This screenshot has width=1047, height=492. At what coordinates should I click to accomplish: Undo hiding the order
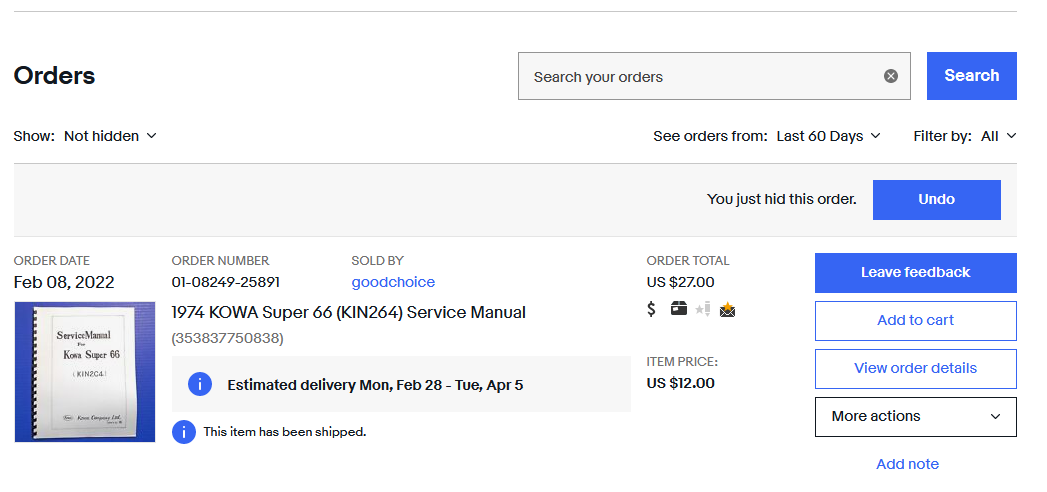(x=936, y=200)
